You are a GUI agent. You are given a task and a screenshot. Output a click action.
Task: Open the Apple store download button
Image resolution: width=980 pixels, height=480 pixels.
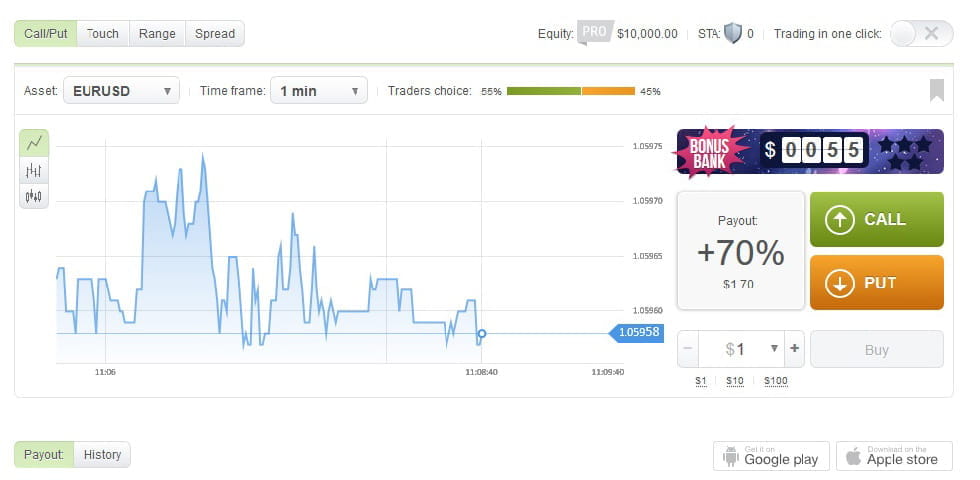point(894,456)
